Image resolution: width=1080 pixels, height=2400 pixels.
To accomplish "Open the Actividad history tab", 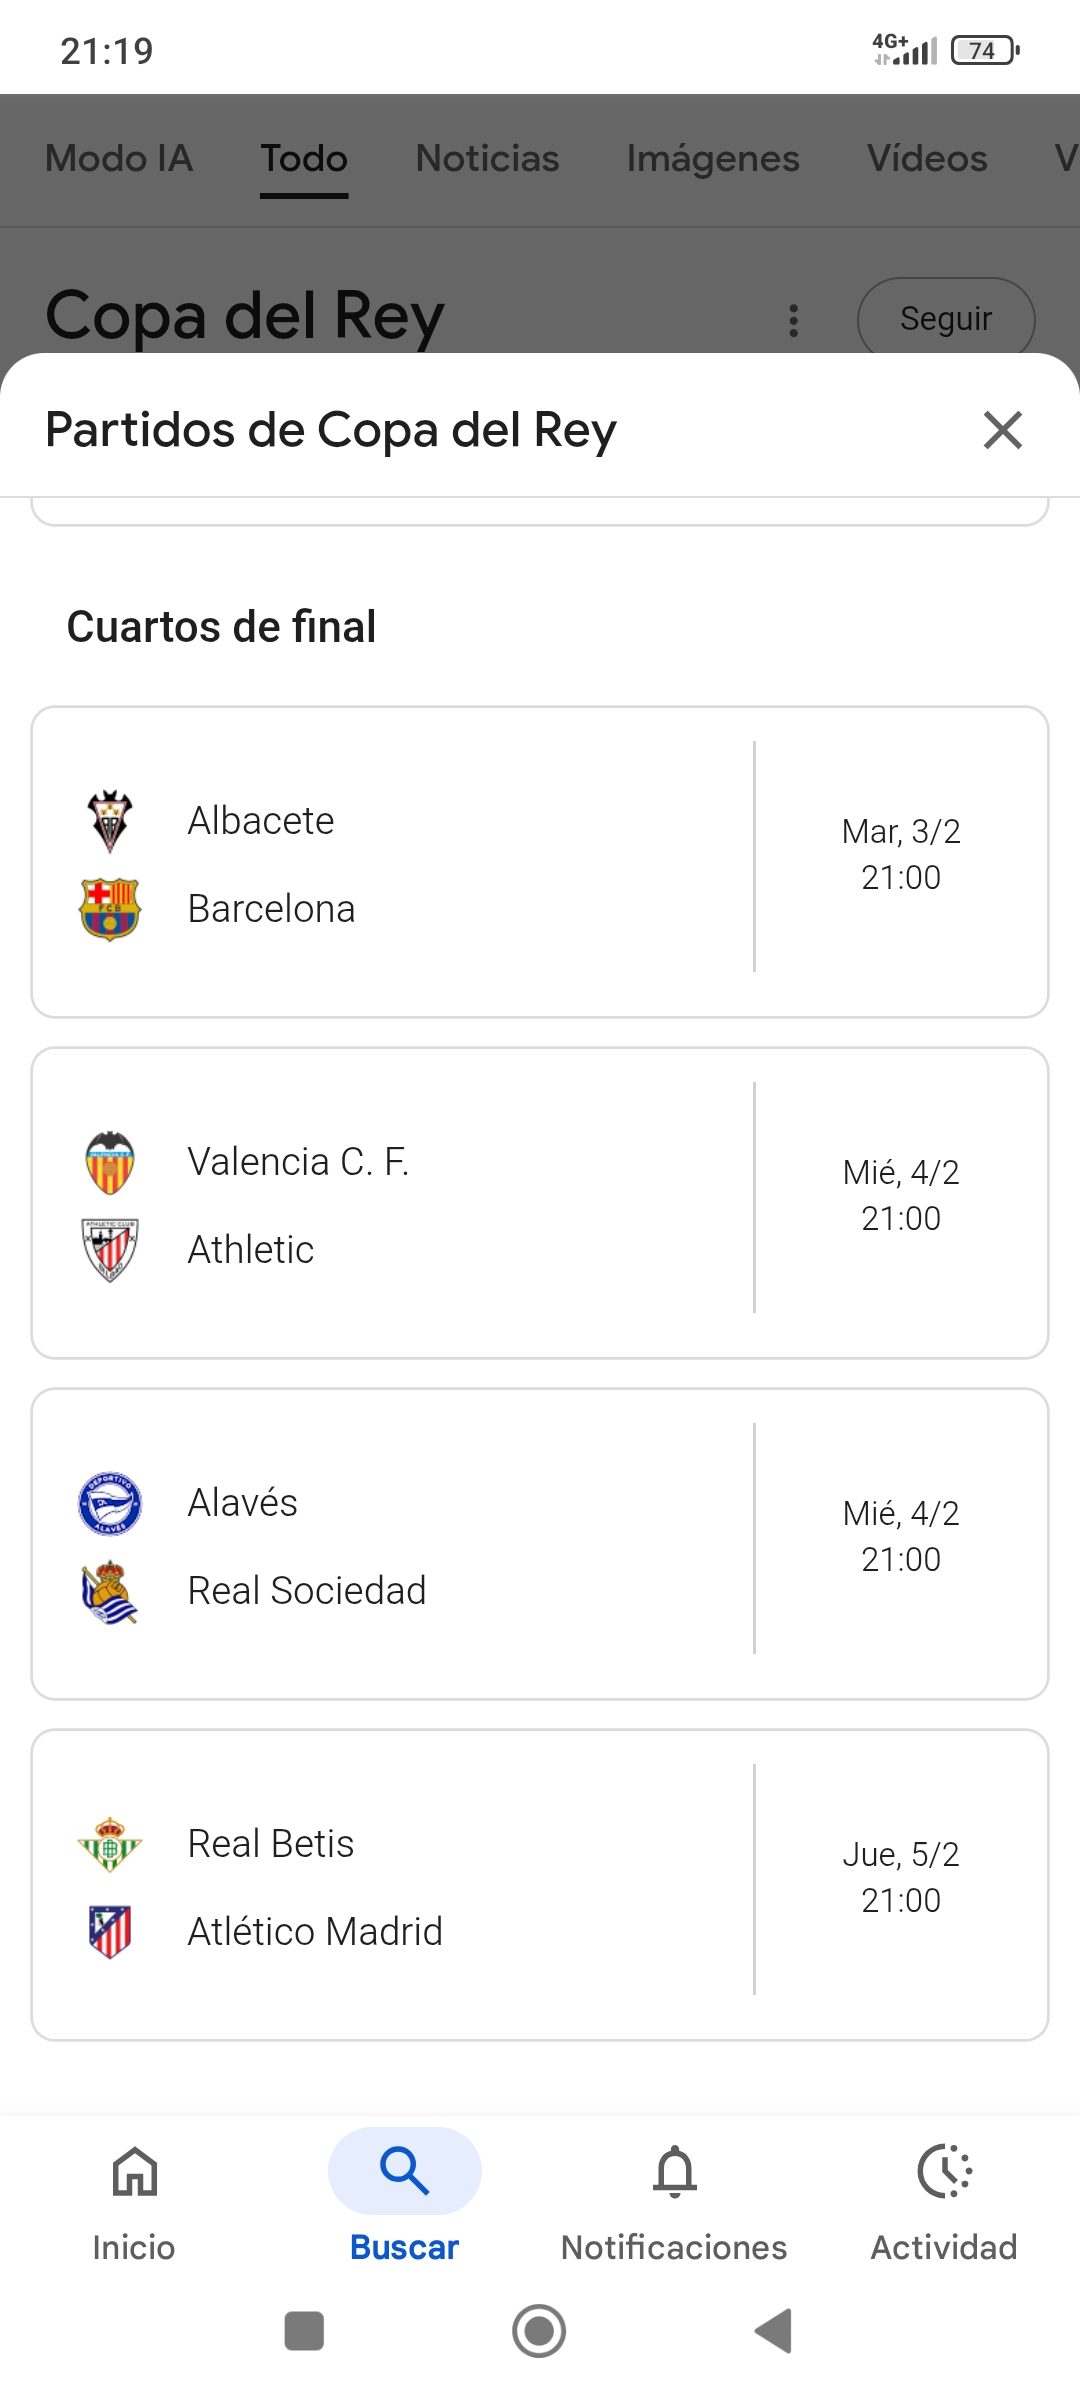I will 944,2195.
